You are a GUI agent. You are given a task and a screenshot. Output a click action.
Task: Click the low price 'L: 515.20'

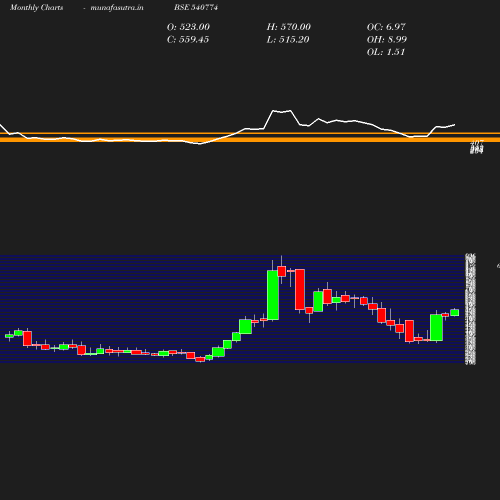[288, 40]
